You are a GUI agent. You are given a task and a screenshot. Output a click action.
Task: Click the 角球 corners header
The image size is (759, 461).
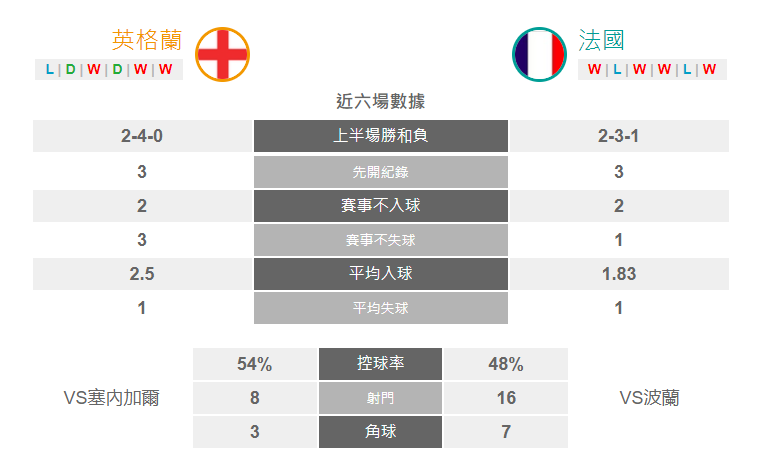[380, 431]
